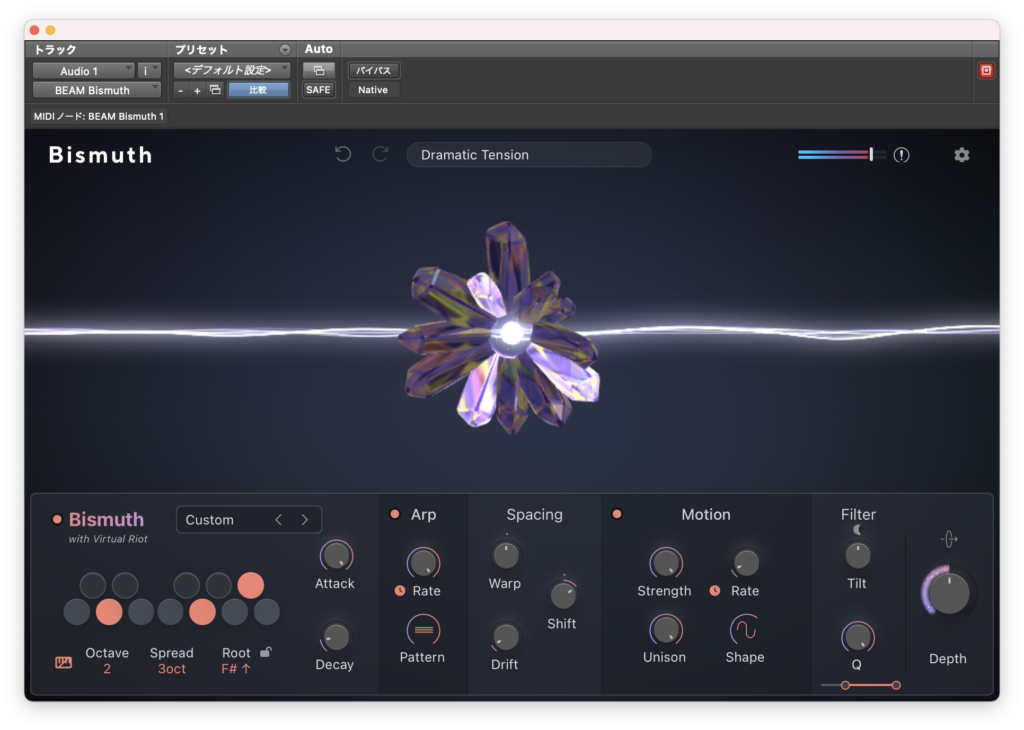Open settings with the gear icon
Viewport: 1024px width, 730px height.
pos(961,155)
